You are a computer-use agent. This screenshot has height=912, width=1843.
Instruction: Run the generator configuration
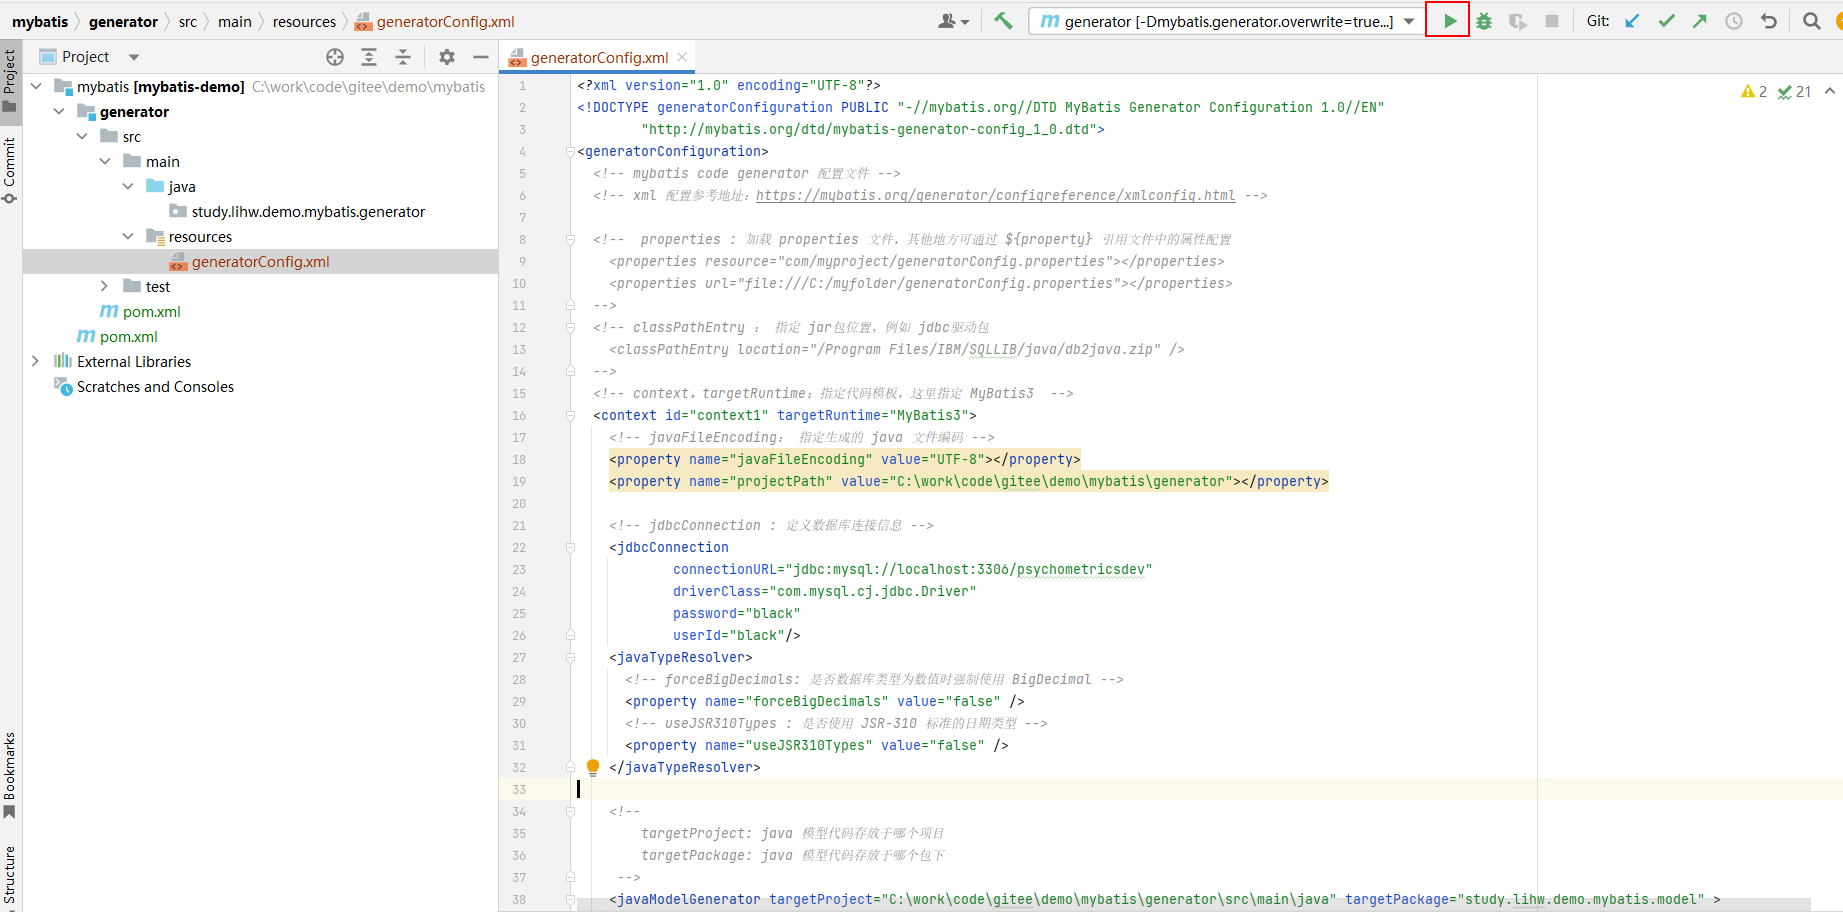click(x=1449, y=21)
